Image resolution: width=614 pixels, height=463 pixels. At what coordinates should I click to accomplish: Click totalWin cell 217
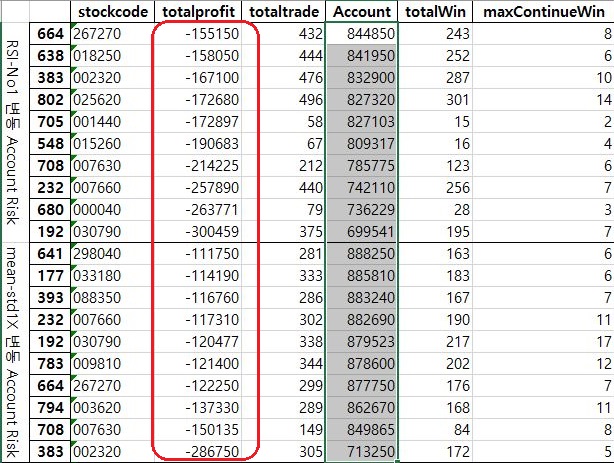pos(435,342)
